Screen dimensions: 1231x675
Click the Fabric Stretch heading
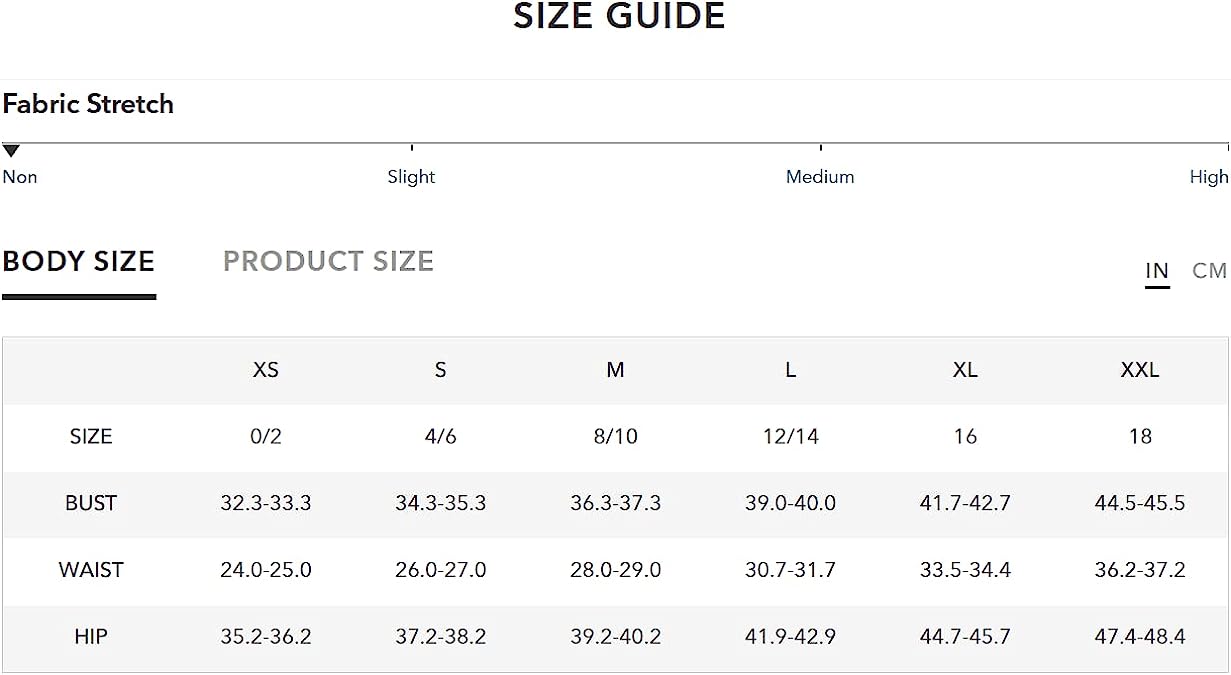point(88,104)
